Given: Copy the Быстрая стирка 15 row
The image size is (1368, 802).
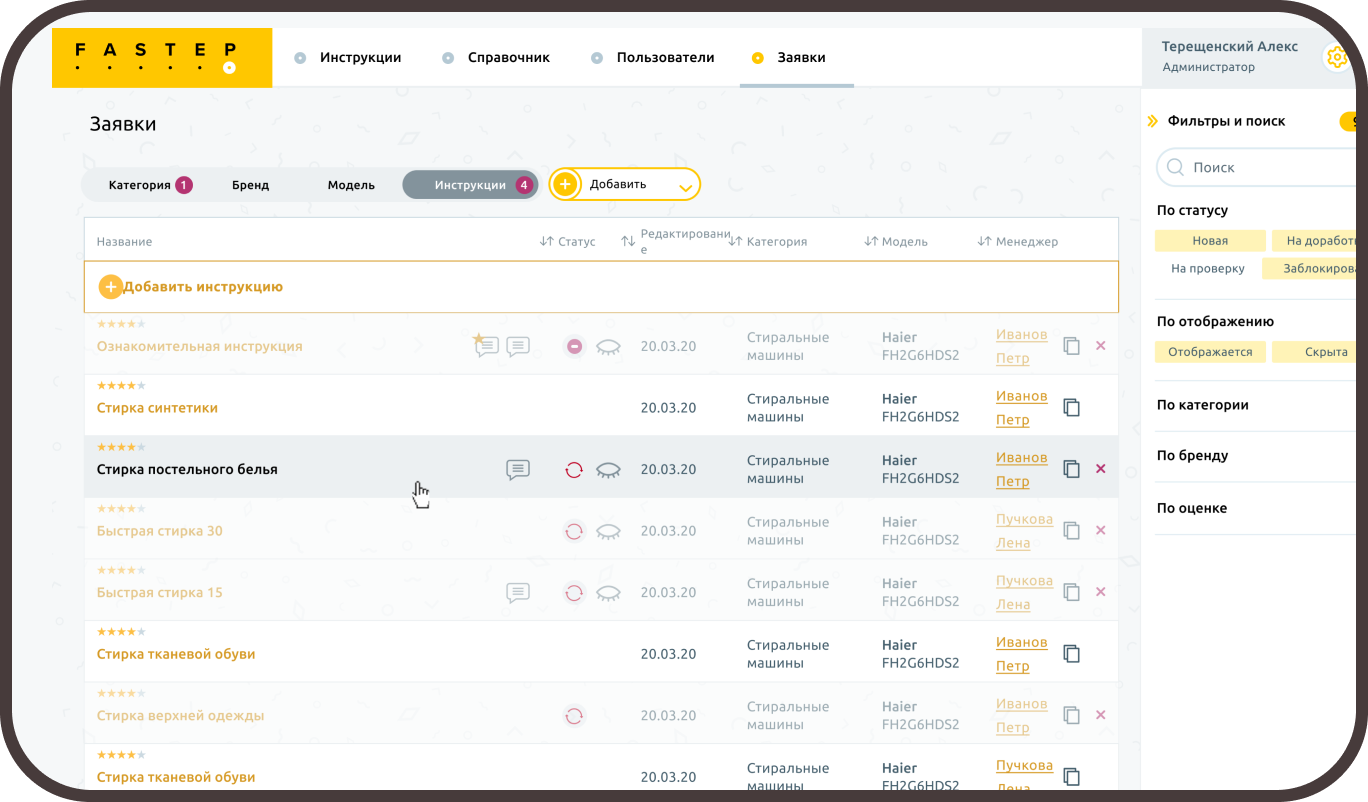Looking at the screenshot, I should click(1071, 592).
